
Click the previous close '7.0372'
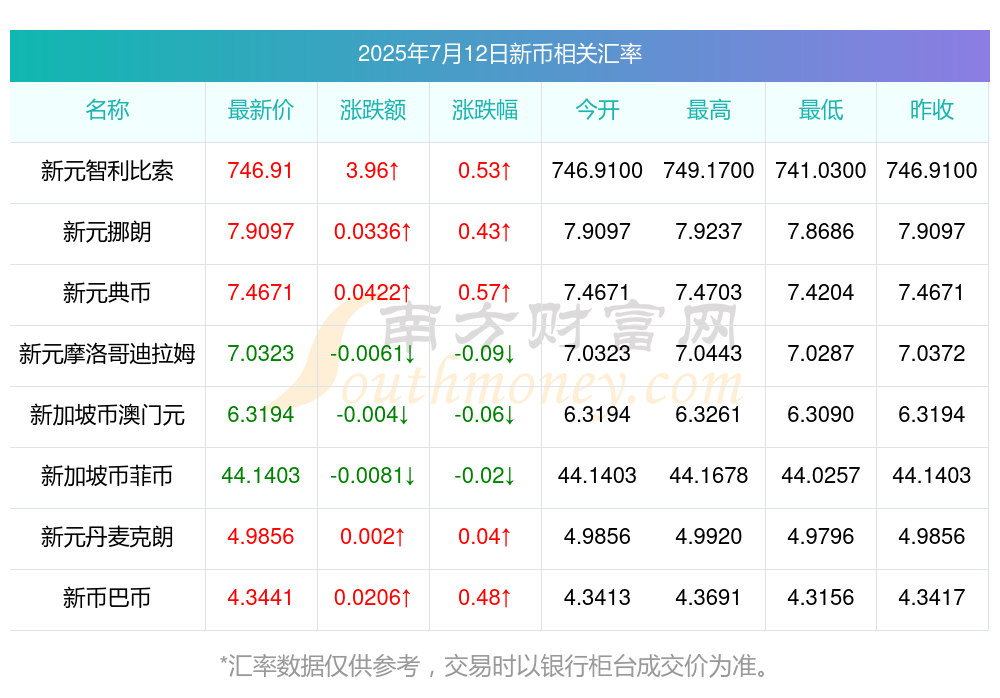click(932, 353)
